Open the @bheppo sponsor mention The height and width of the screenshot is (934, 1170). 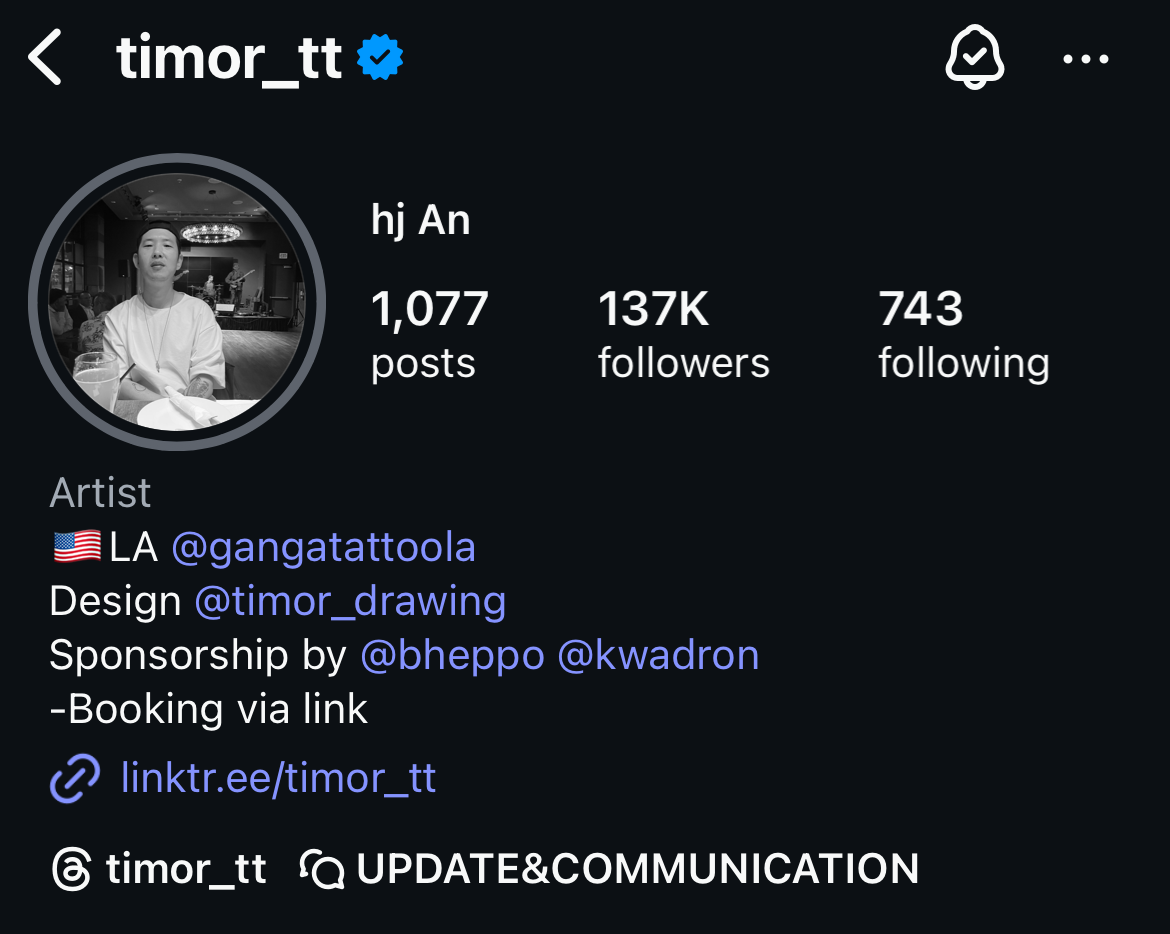coord(452,656)
